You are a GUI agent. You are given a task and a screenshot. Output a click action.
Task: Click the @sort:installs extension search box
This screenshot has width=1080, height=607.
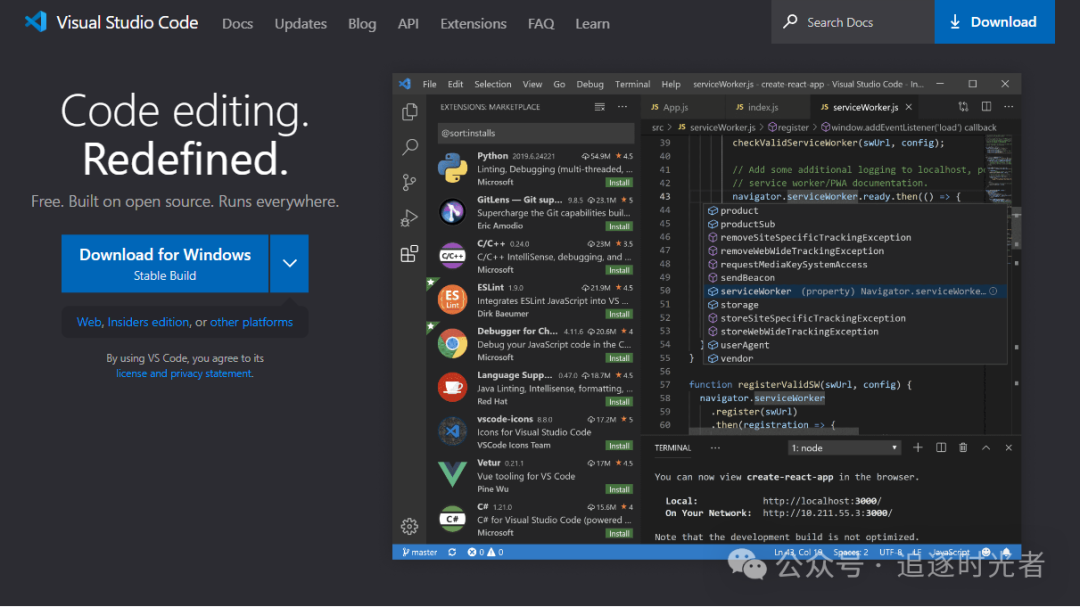coord(536,133)
